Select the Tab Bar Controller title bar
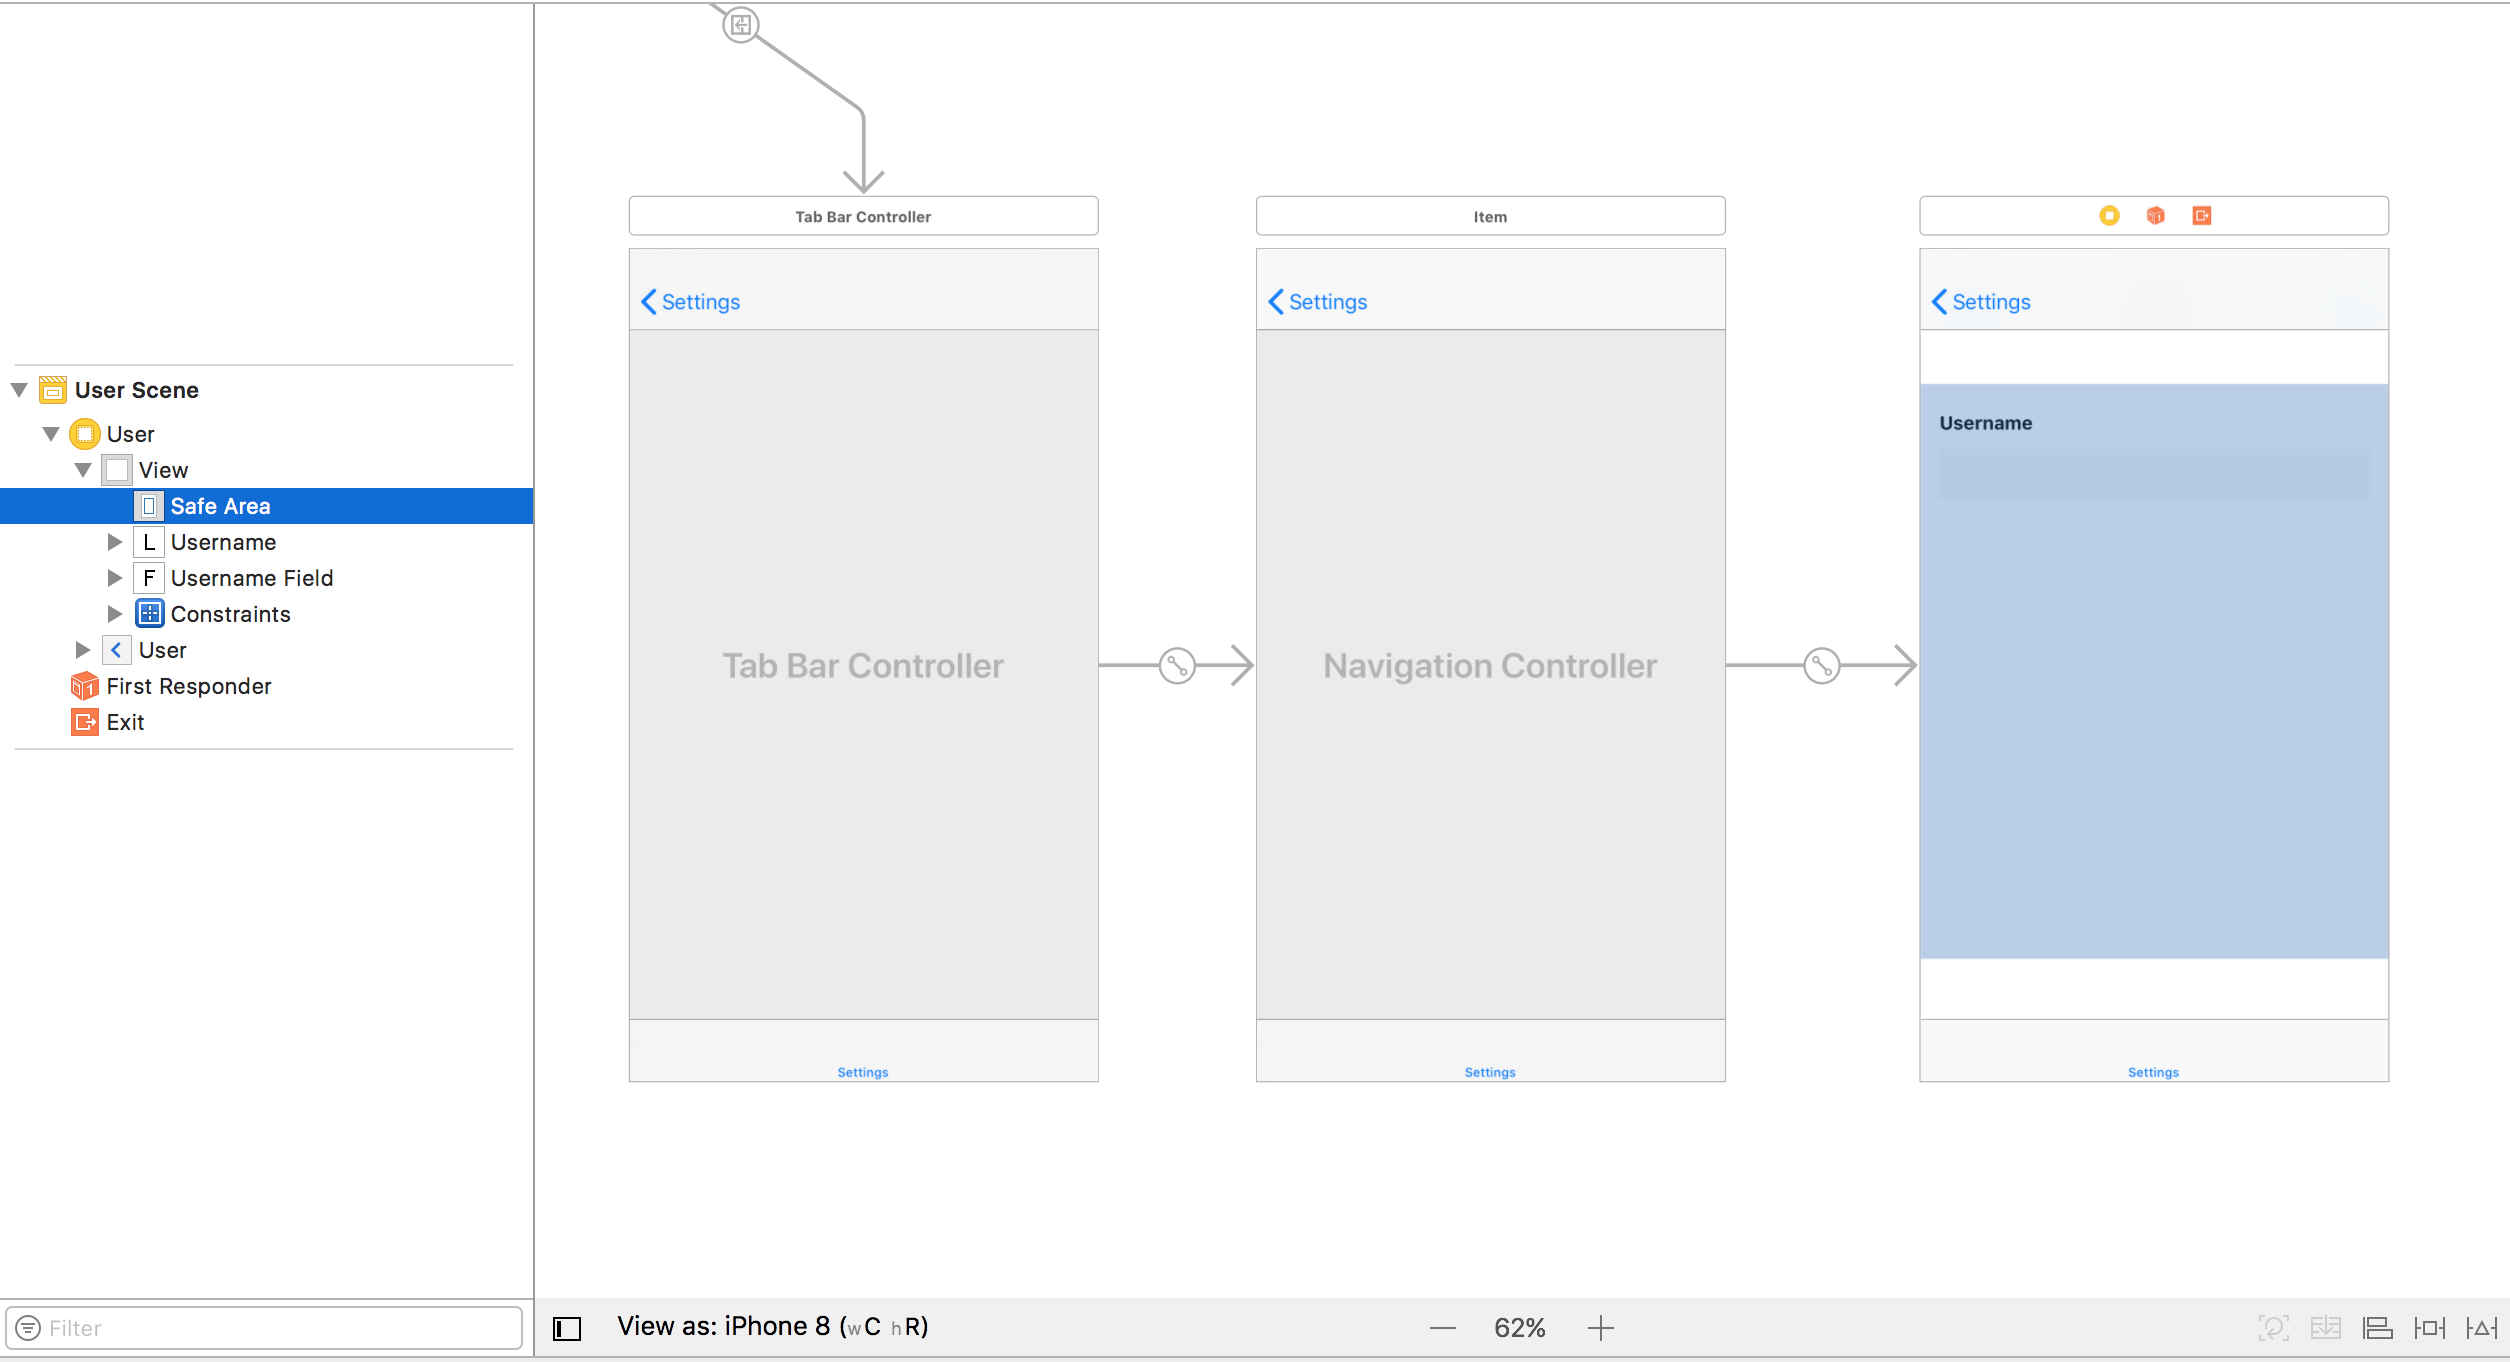Screen dimensions: 2510x1362 (864, 216)
